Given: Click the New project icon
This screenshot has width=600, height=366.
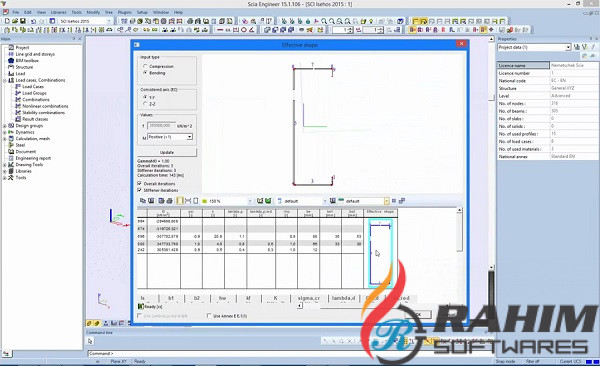Looking at the screenshot, I should (7, 21).
